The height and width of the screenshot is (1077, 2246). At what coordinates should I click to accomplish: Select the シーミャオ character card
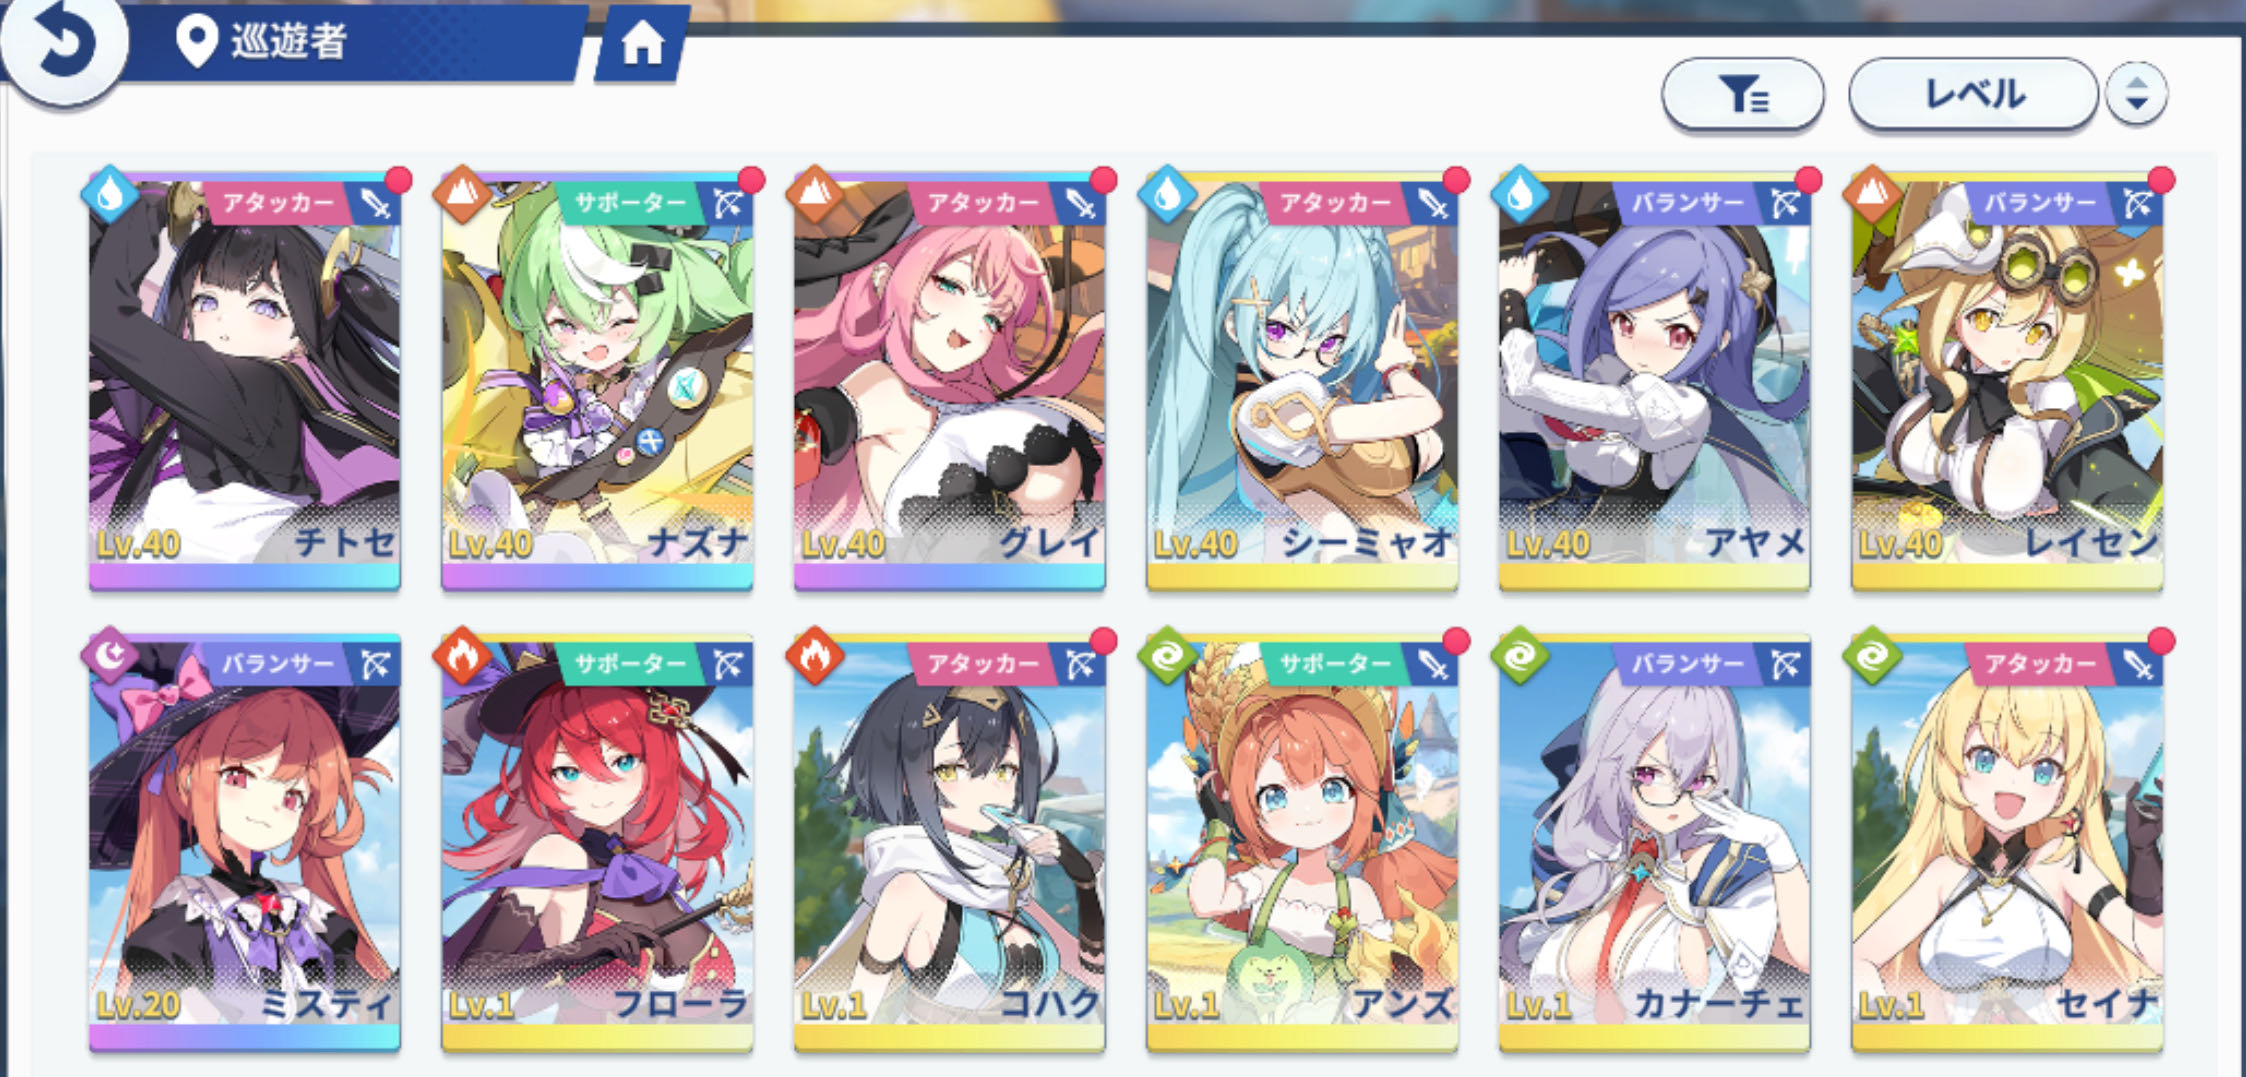[x=1302, y=381]
